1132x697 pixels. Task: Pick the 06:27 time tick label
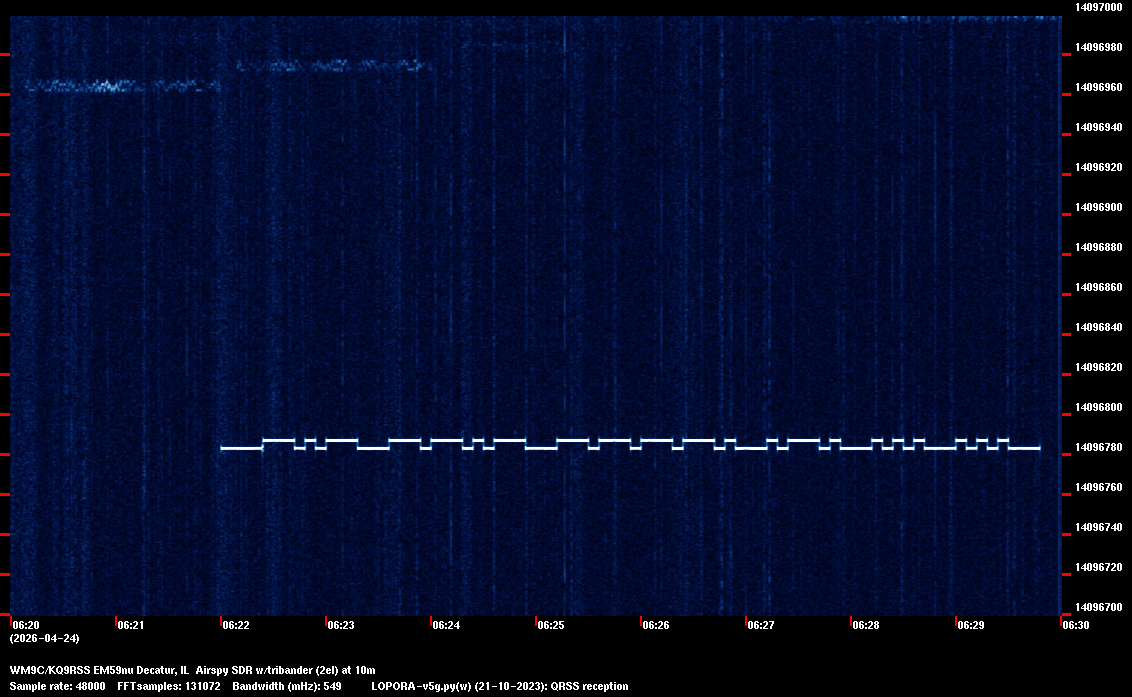761,625
